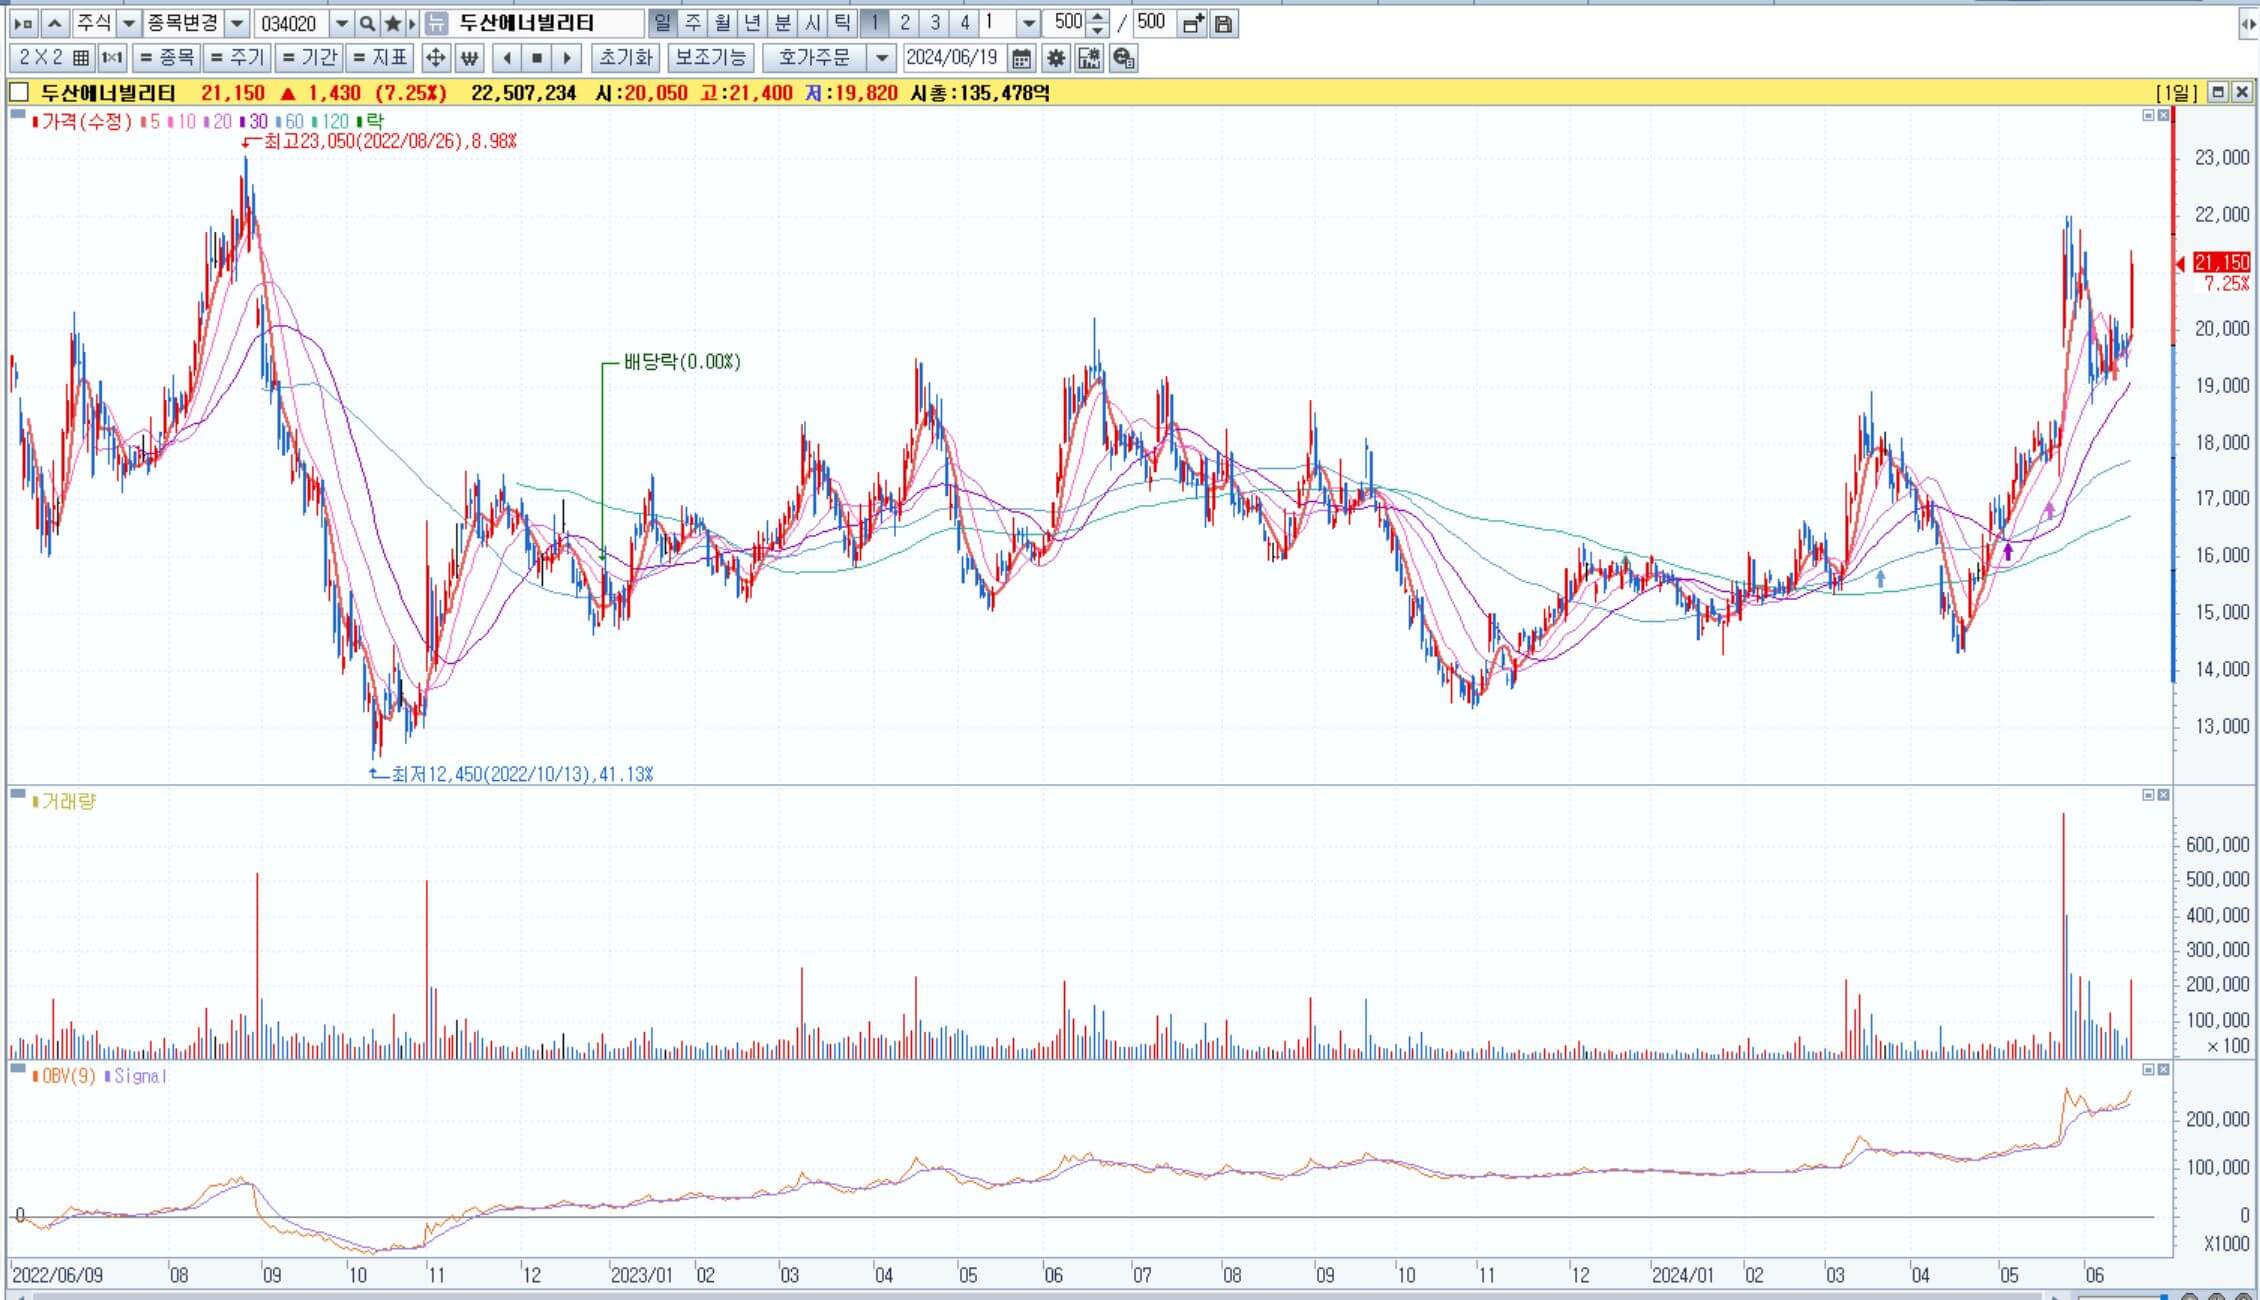Screen dimensions: 2260x1300
Task: Toggle the = 지표 sync button
Action: pos(380,58)
